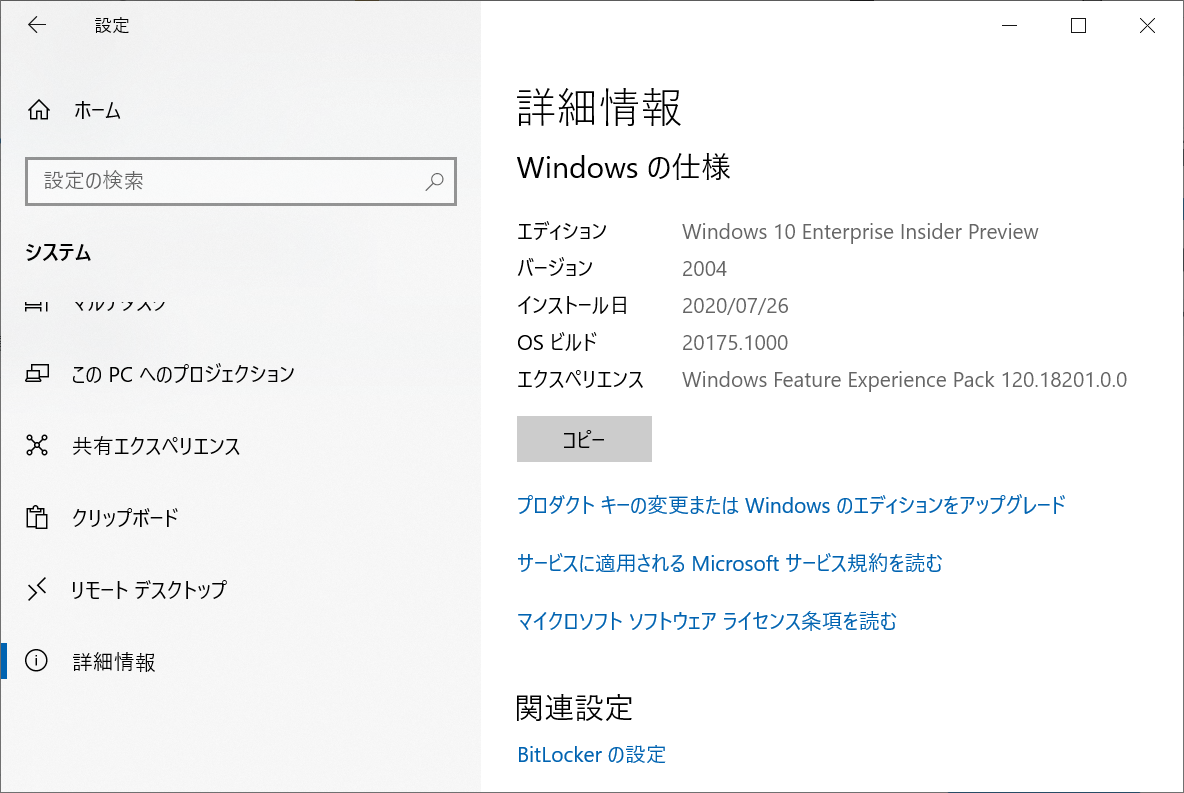Click the 詳細情報 info icon
The width and height of the screenshot is (1184, 793).
[36, 661]
